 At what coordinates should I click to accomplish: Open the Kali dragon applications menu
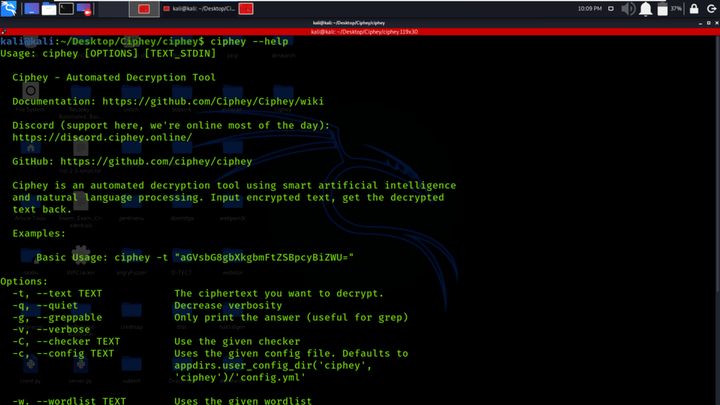tap(11, 8)
